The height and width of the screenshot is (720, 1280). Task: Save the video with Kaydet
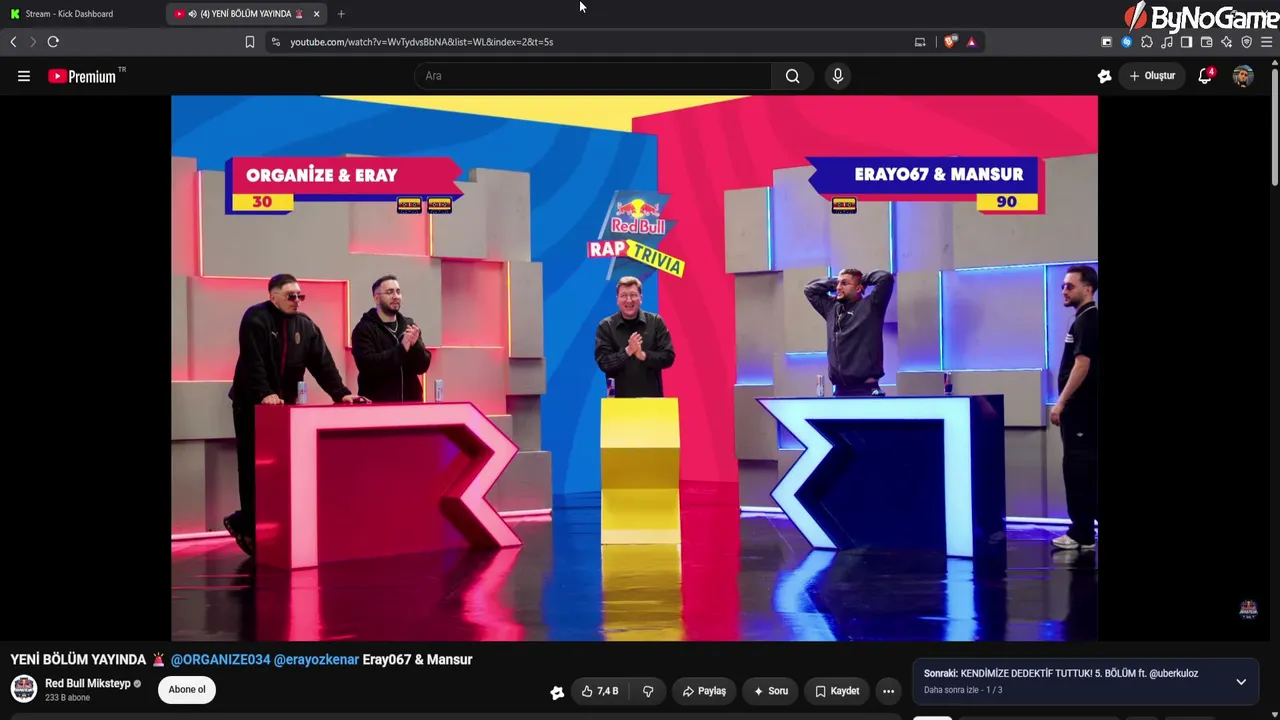pos(837,691)
